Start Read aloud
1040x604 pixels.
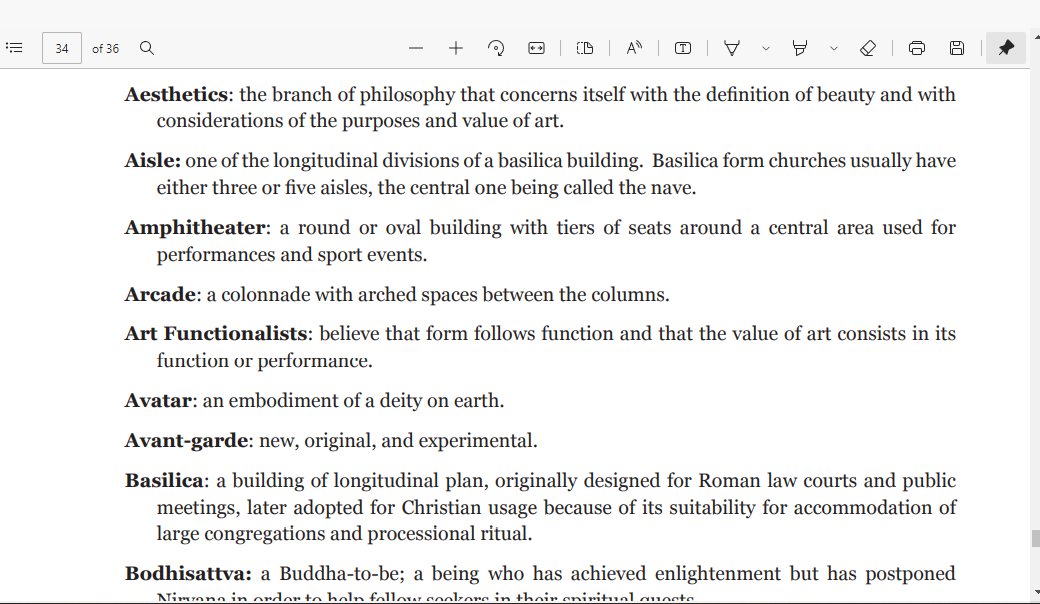tap(634, 48)
